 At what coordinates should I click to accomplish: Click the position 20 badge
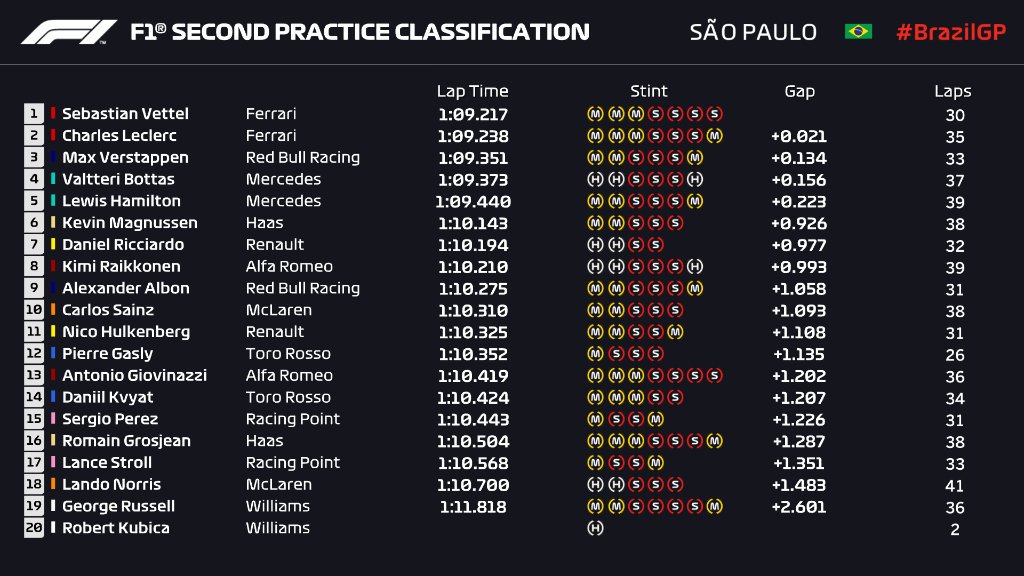[x=34, y=528]
